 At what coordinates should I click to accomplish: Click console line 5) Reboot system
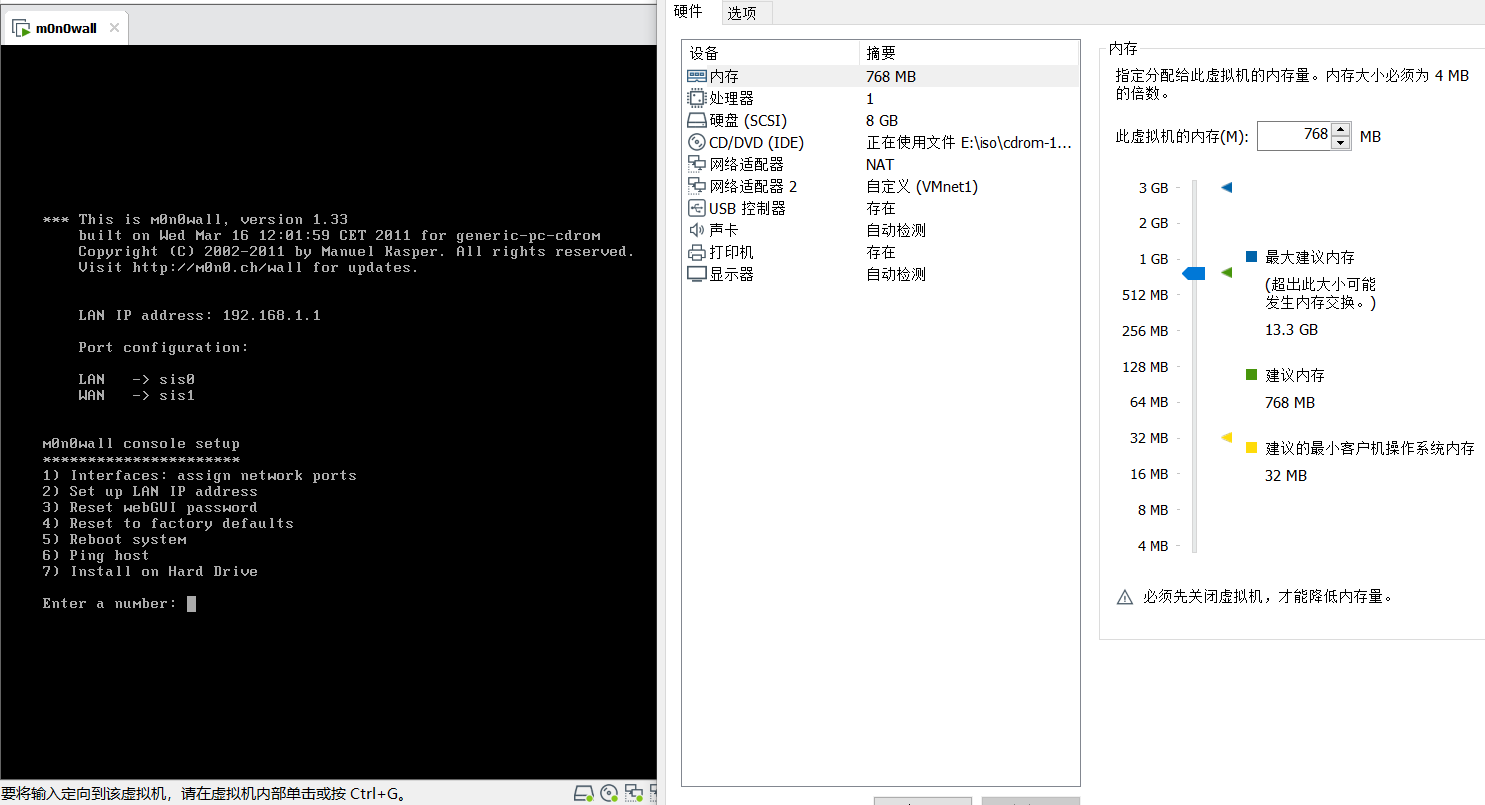point(114,539)
